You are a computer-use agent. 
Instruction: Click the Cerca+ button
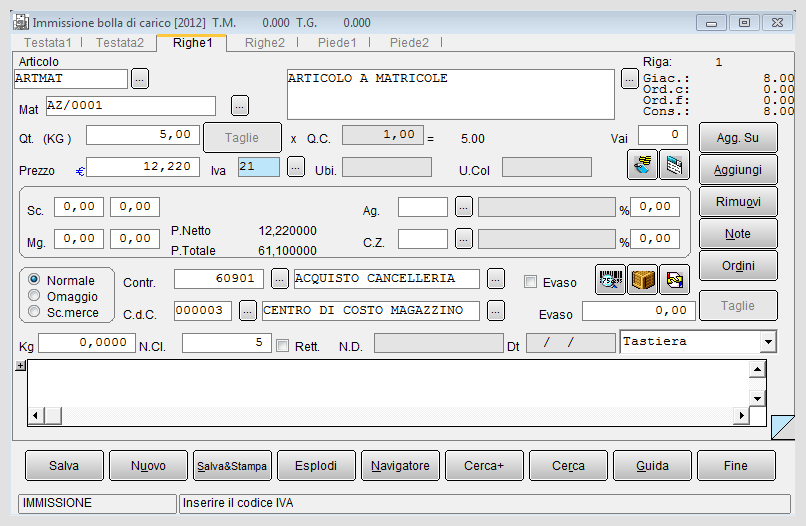pyautogui.click(x=484, y=466)
